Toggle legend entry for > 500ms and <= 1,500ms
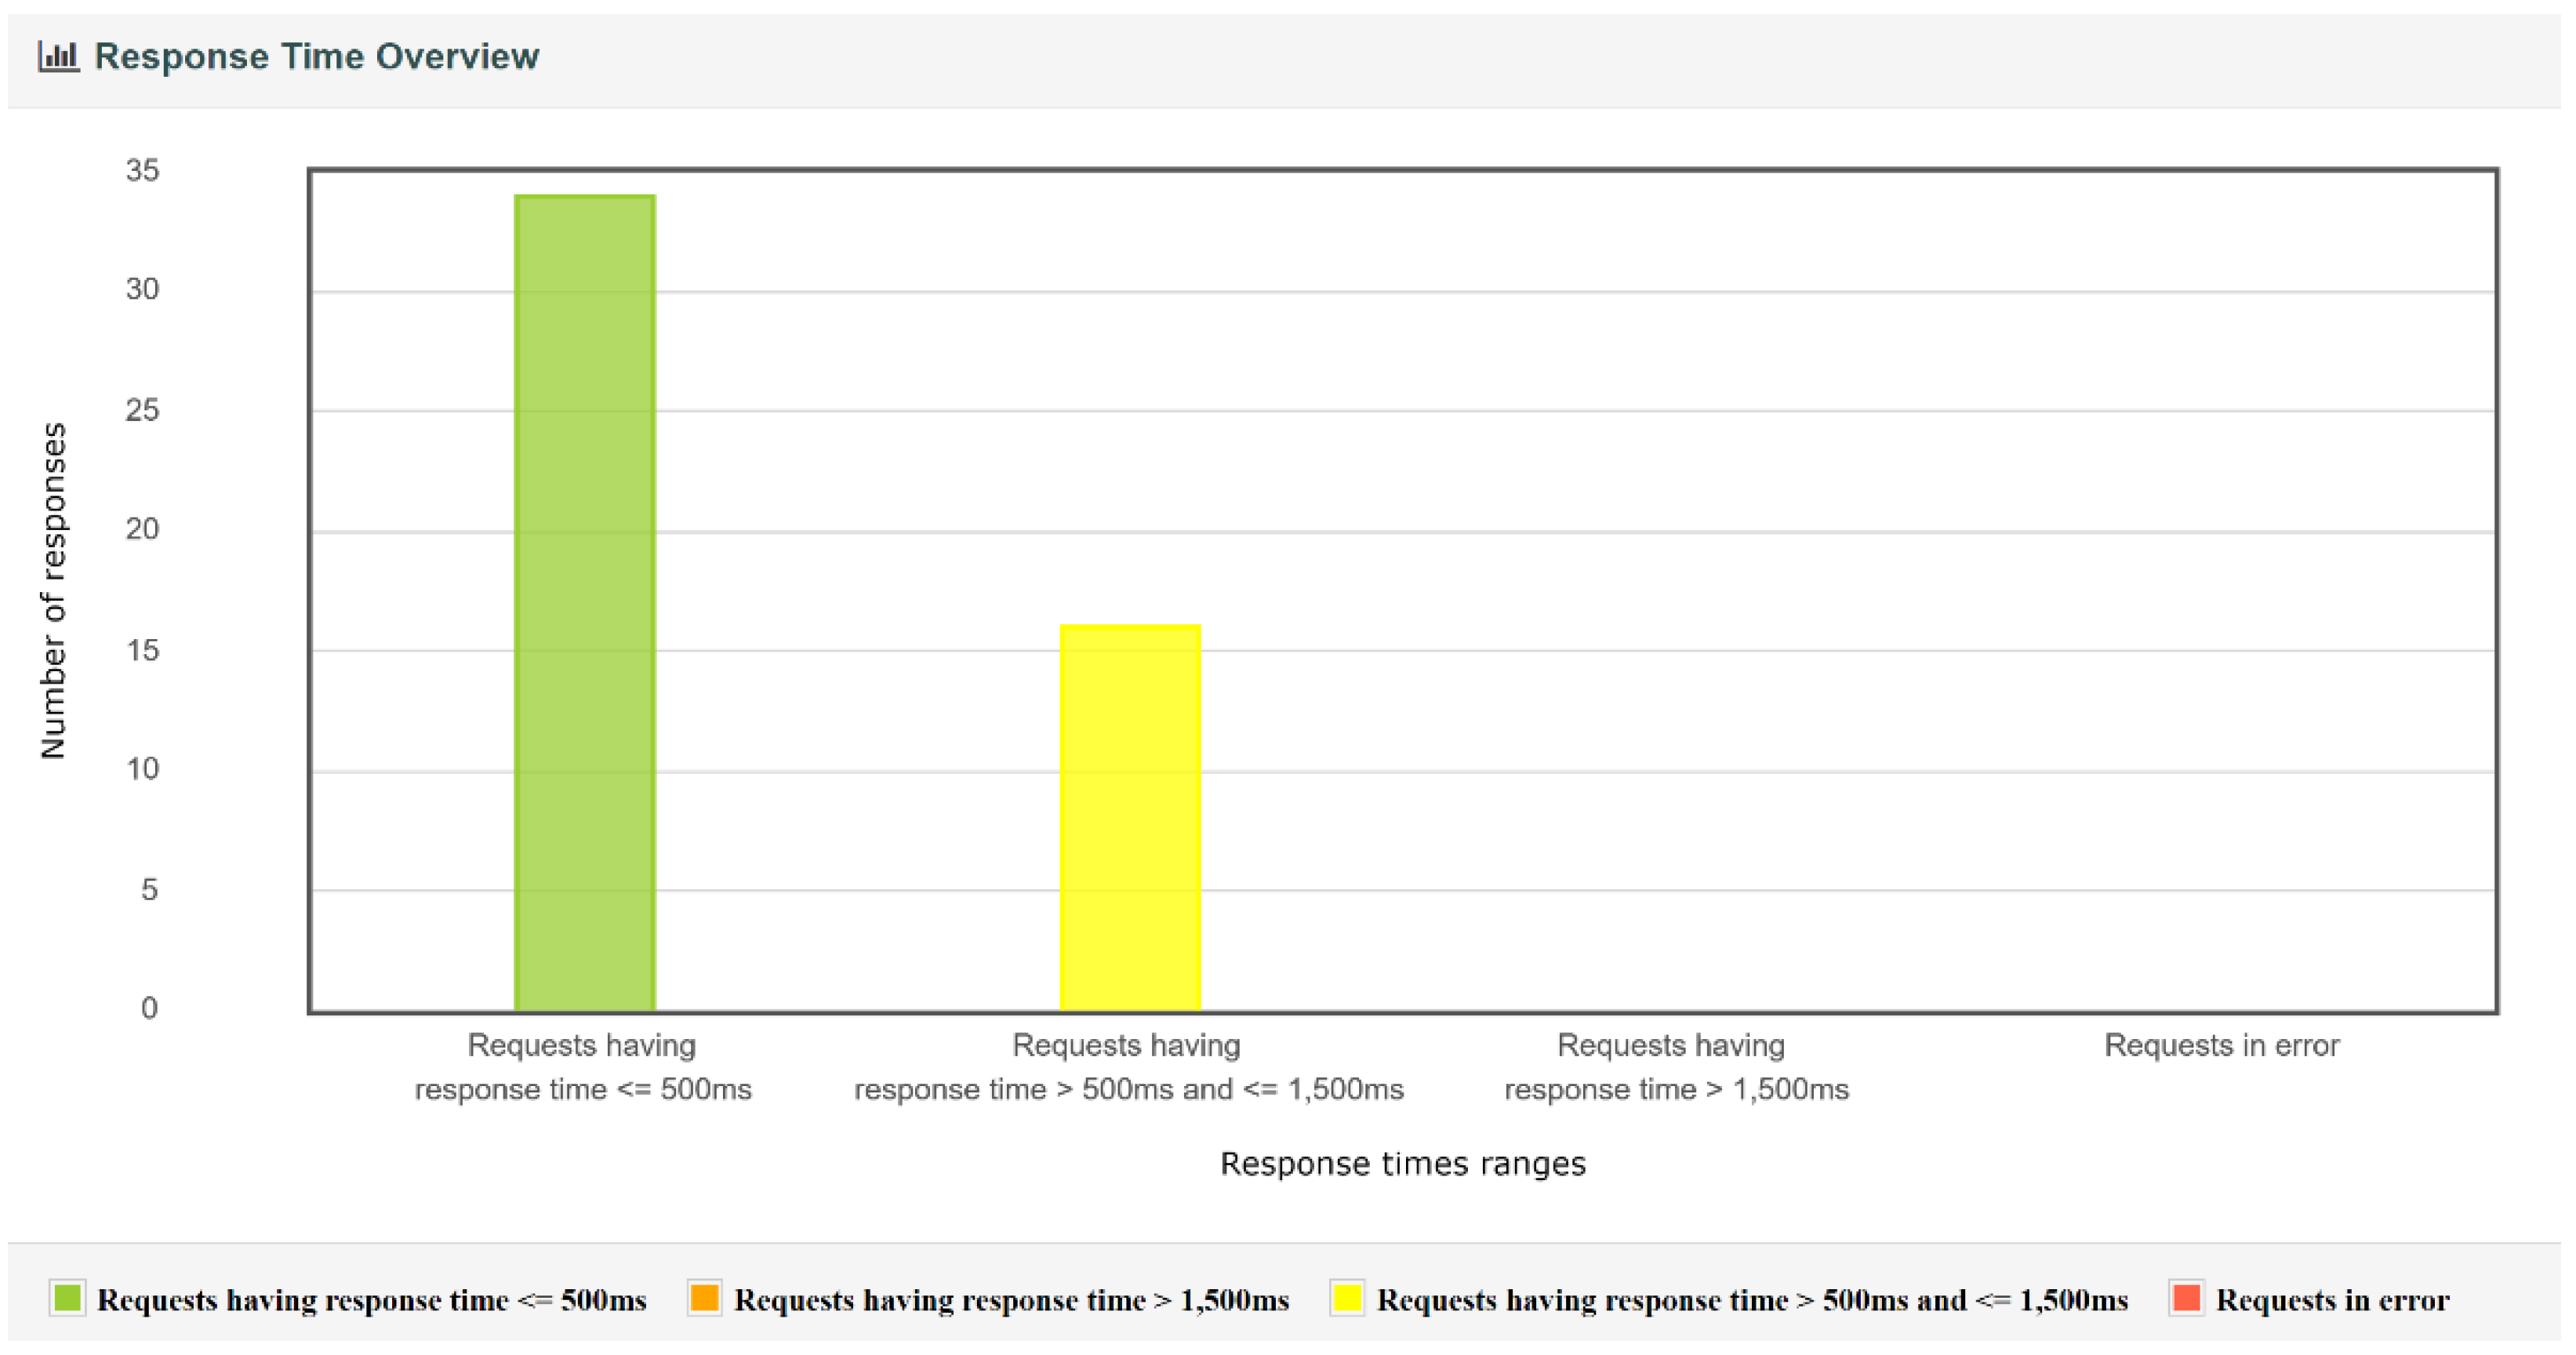2576x1355 pixels. (1752, 1300)
